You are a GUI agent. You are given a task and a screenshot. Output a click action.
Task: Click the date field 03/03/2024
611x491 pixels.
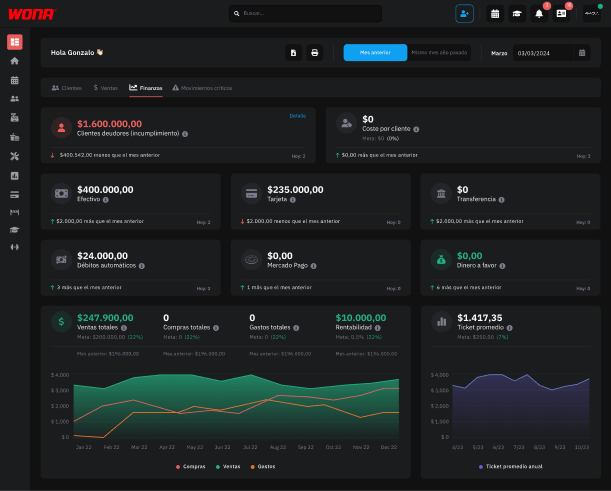click(543, 53)
